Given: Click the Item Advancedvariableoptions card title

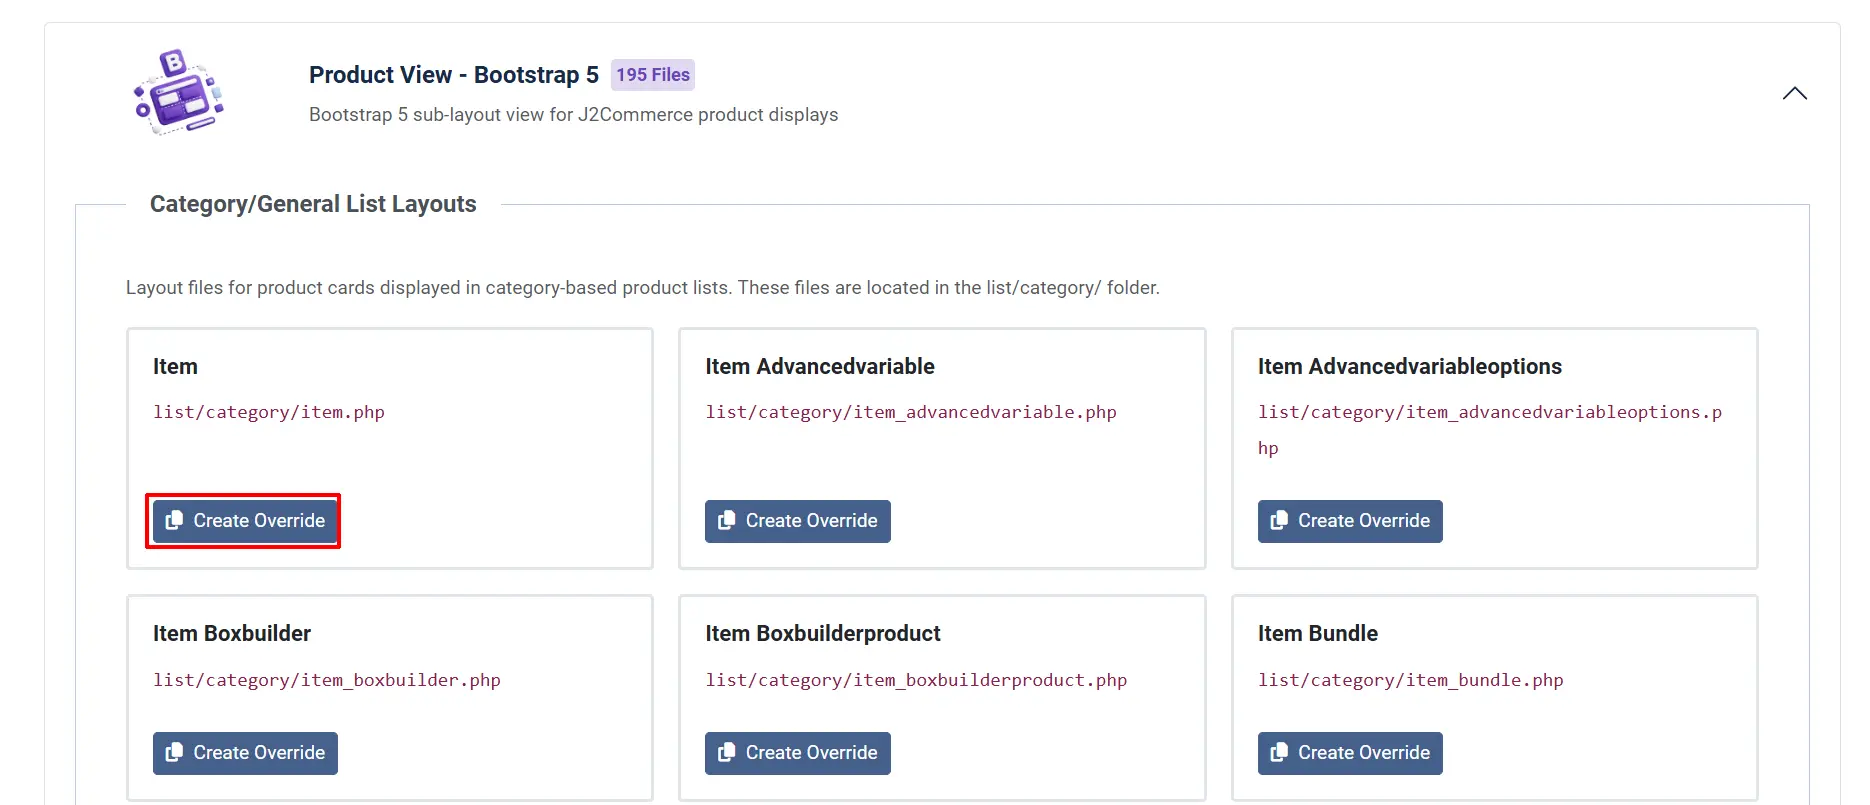Looking at the screenshot, I should tap(1410, 367).
